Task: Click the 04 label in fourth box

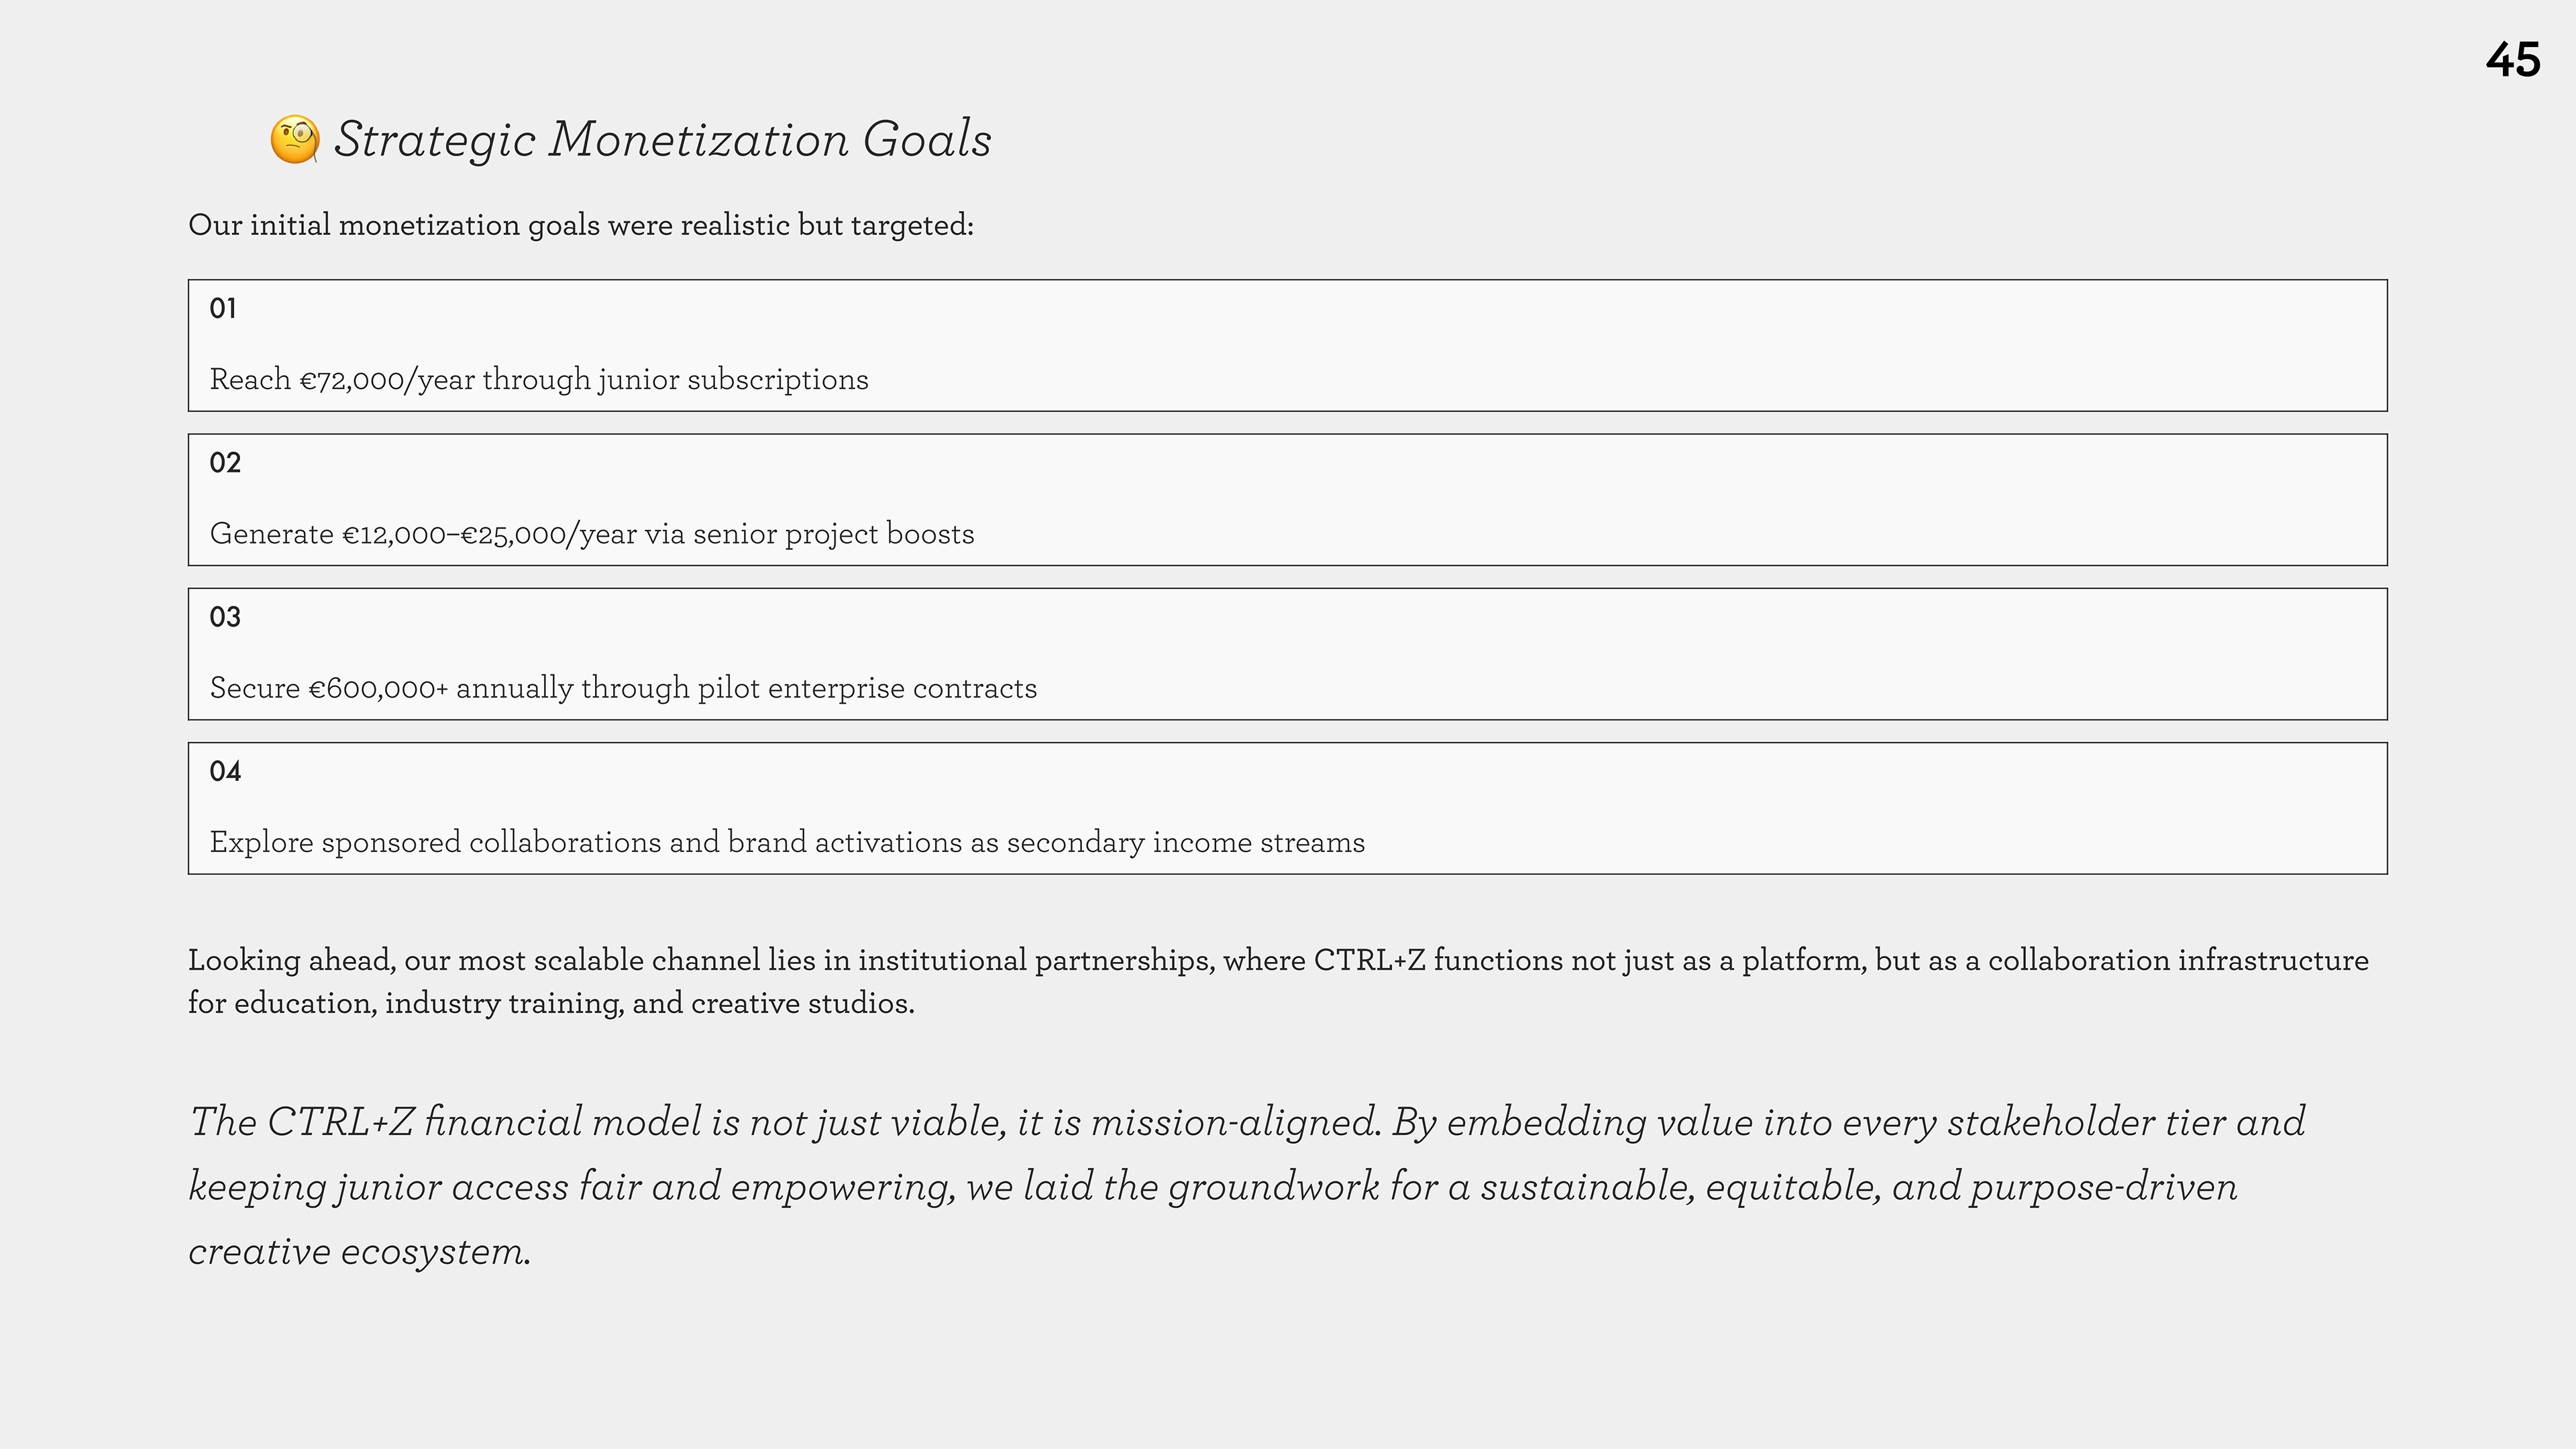Action: pyautogui.click(x=225, y=771)
